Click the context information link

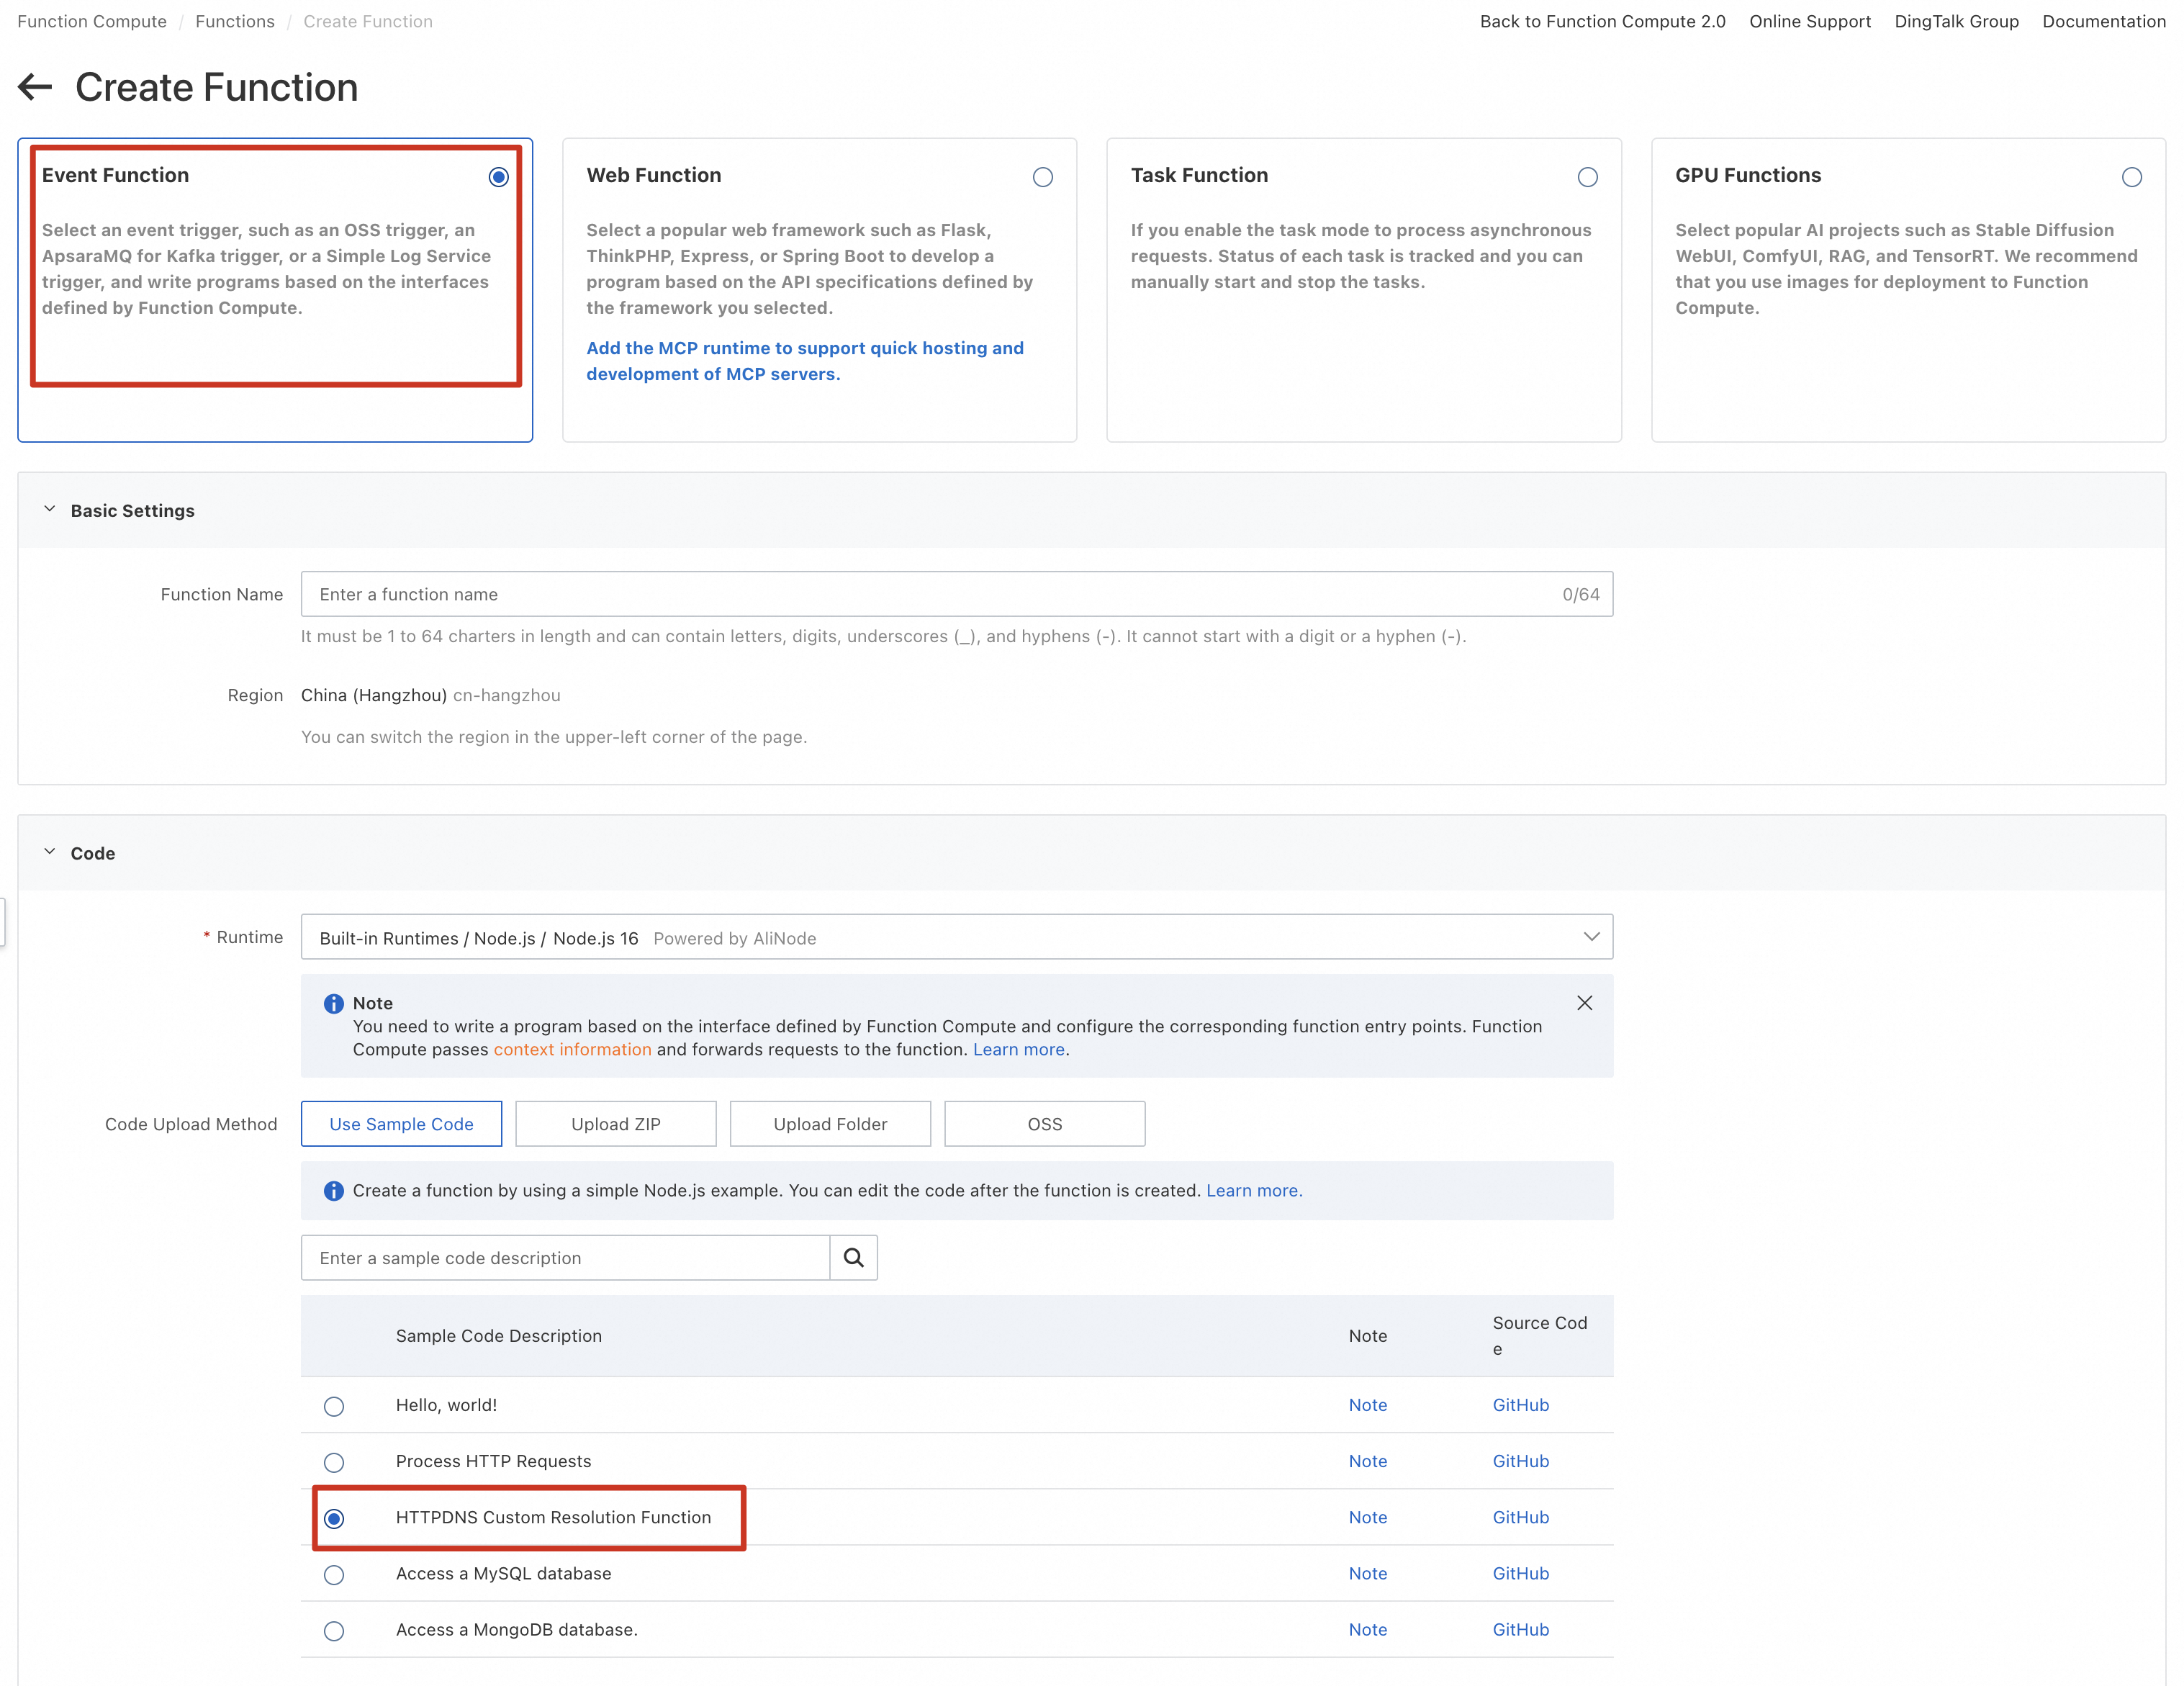572,1049
